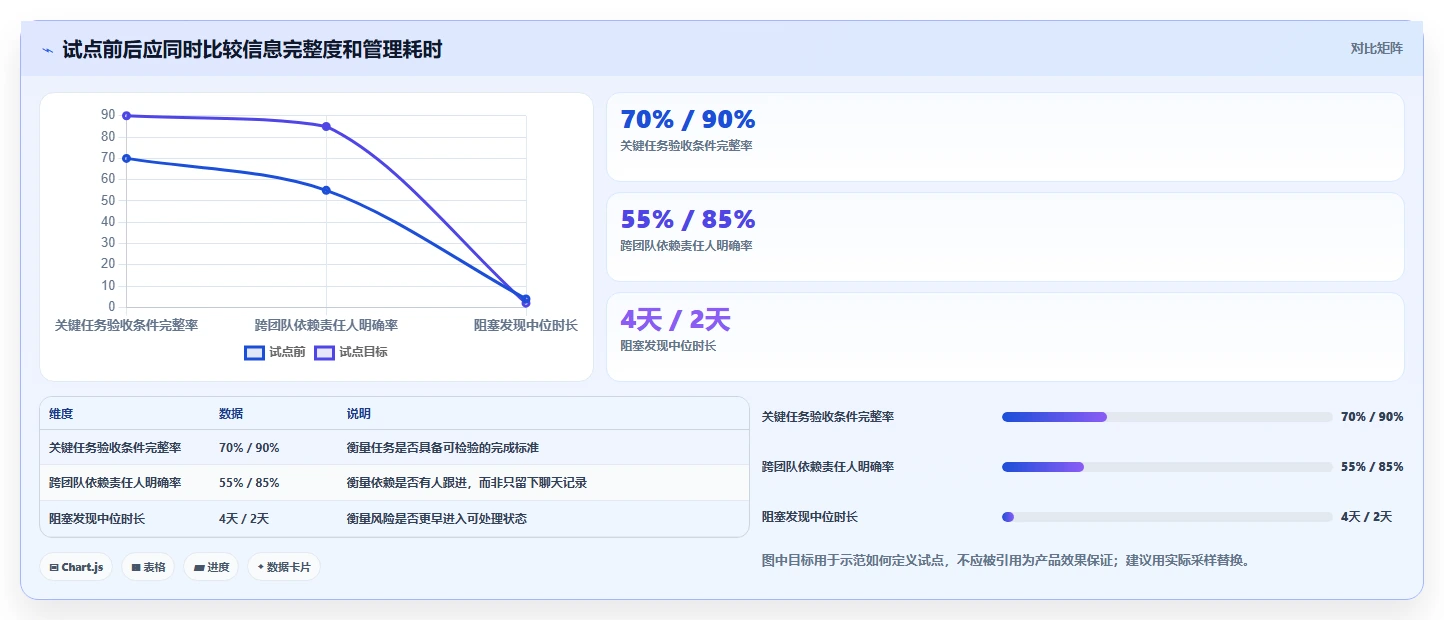Click the 对比矩阵 label in the header

point(1376,48)
